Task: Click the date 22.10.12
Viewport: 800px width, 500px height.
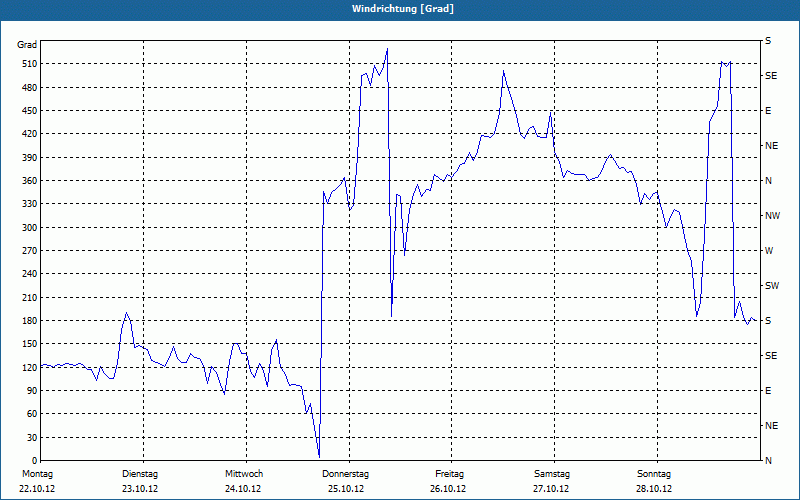Action: 37,489
